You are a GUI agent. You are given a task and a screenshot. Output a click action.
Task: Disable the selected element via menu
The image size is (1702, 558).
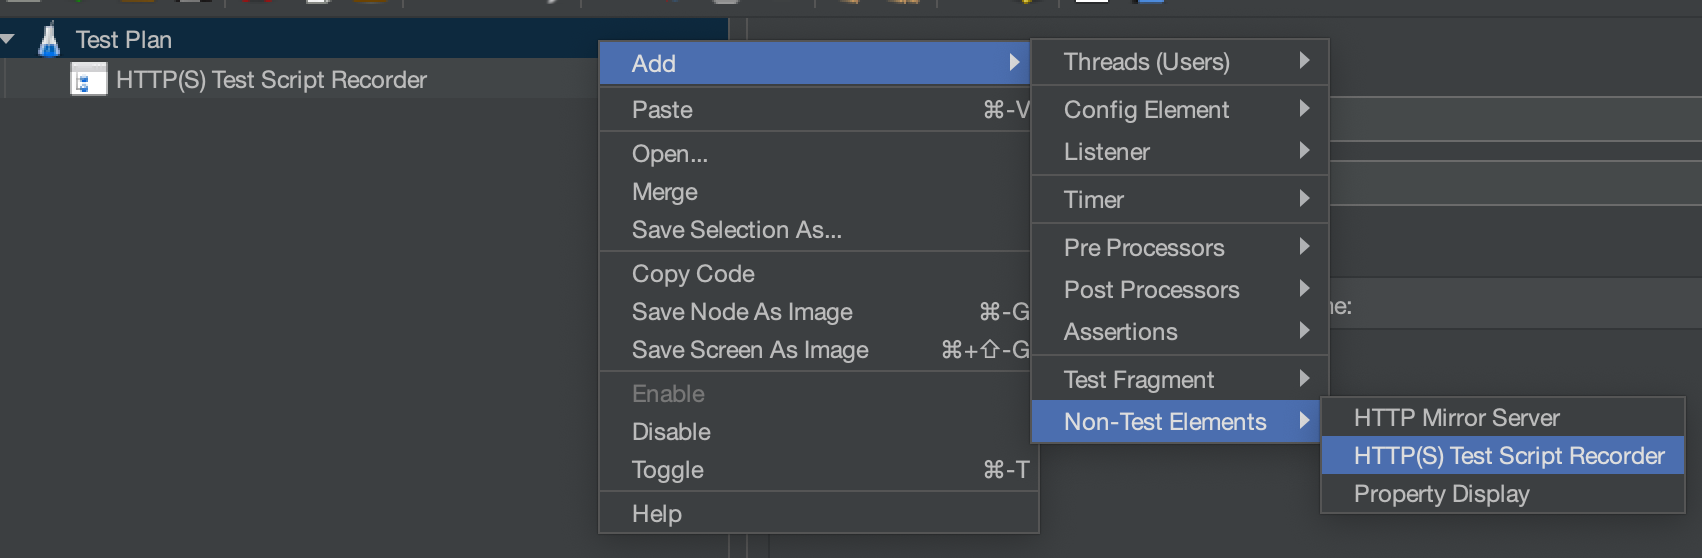click(671, 432)
